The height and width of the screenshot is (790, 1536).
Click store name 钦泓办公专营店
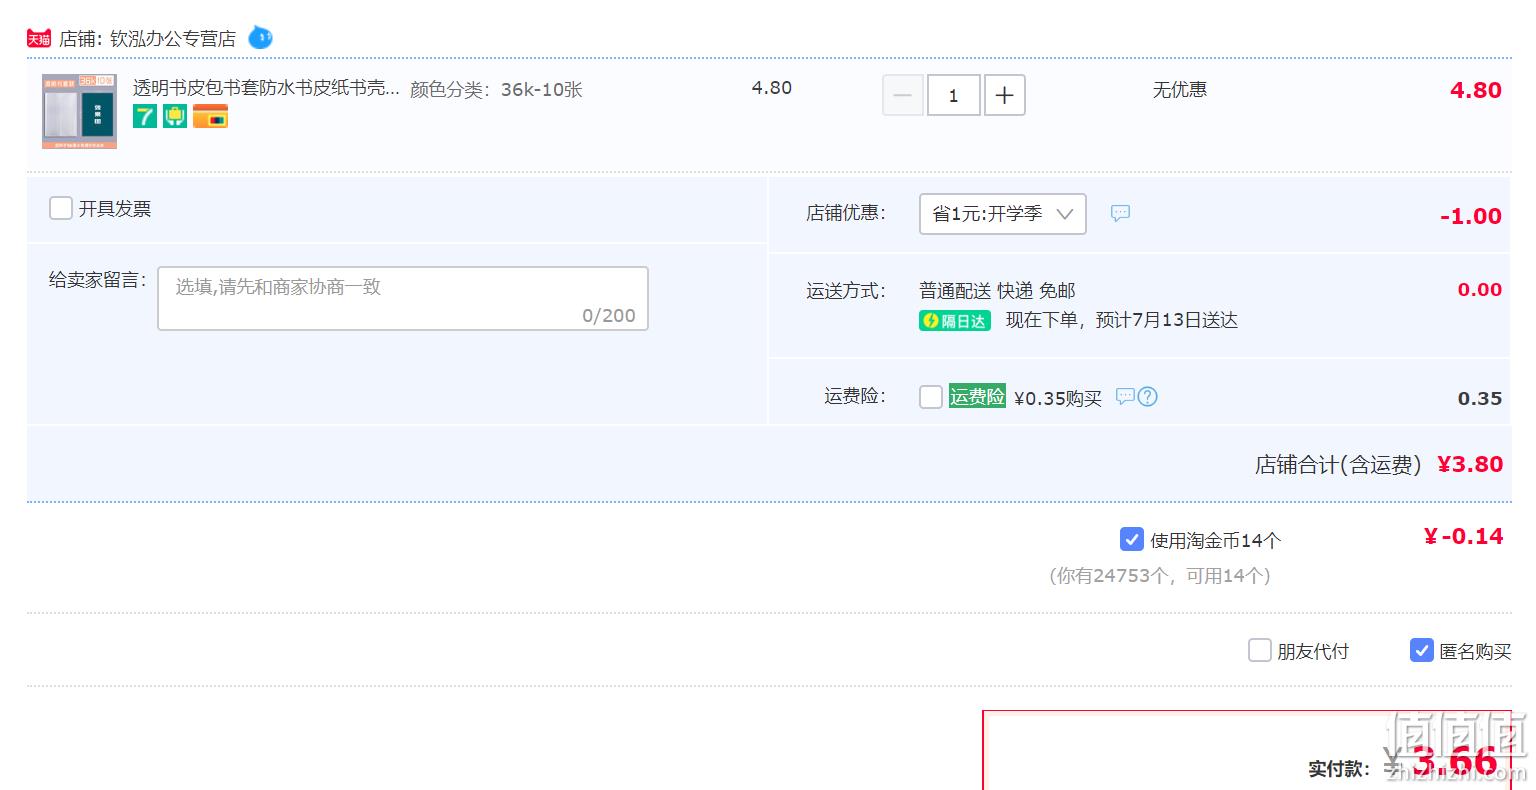[173, 39]
